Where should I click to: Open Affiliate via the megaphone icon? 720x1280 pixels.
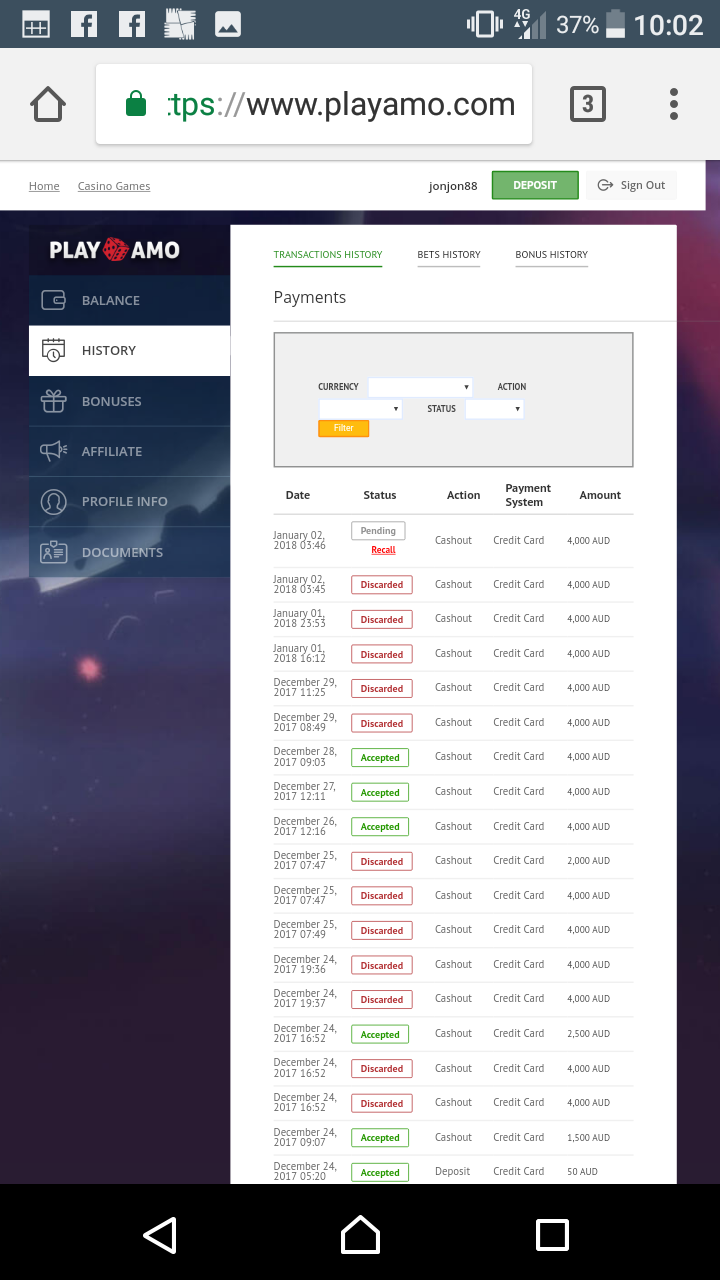[53, 451]
